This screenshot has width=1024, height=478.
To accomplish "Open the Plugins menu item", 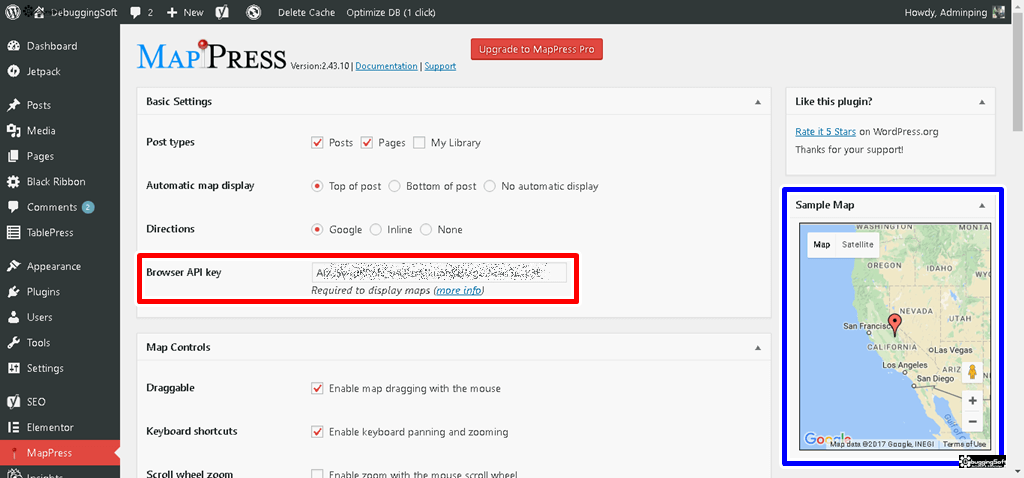I will click(x=60, y=292).
